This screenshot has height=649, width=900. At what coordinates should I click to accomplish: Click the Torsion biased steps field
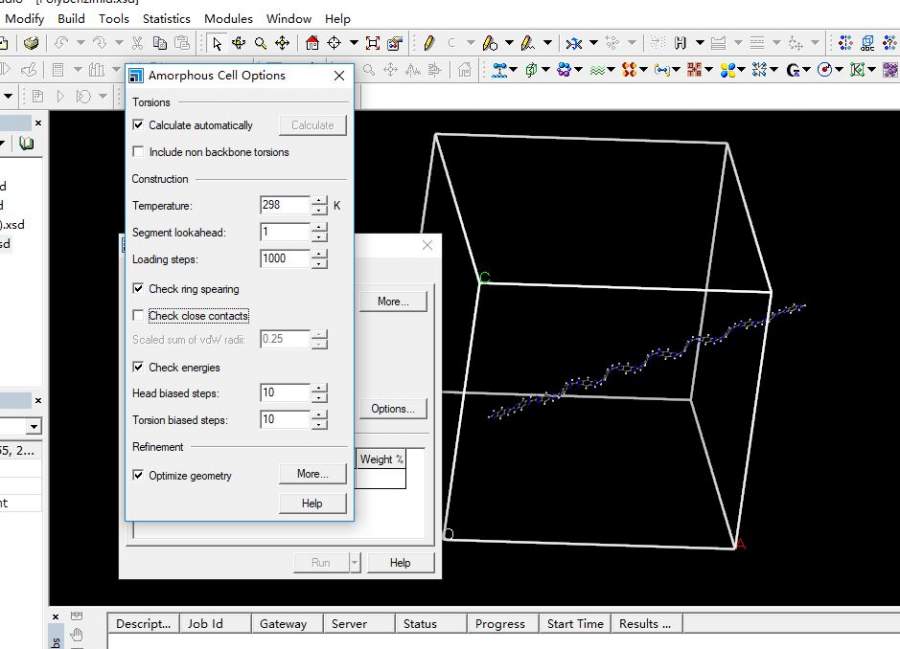pos(285,419)
